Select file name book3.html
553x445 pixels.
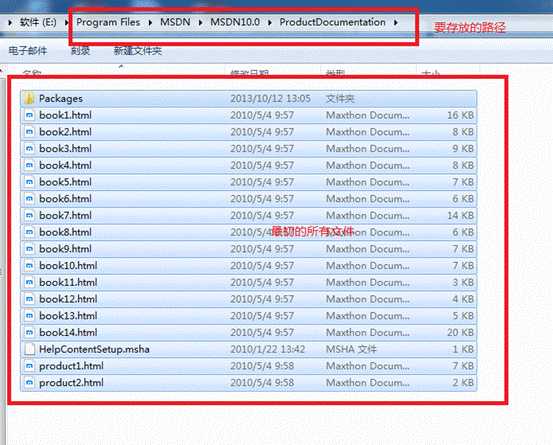[65, 148]
